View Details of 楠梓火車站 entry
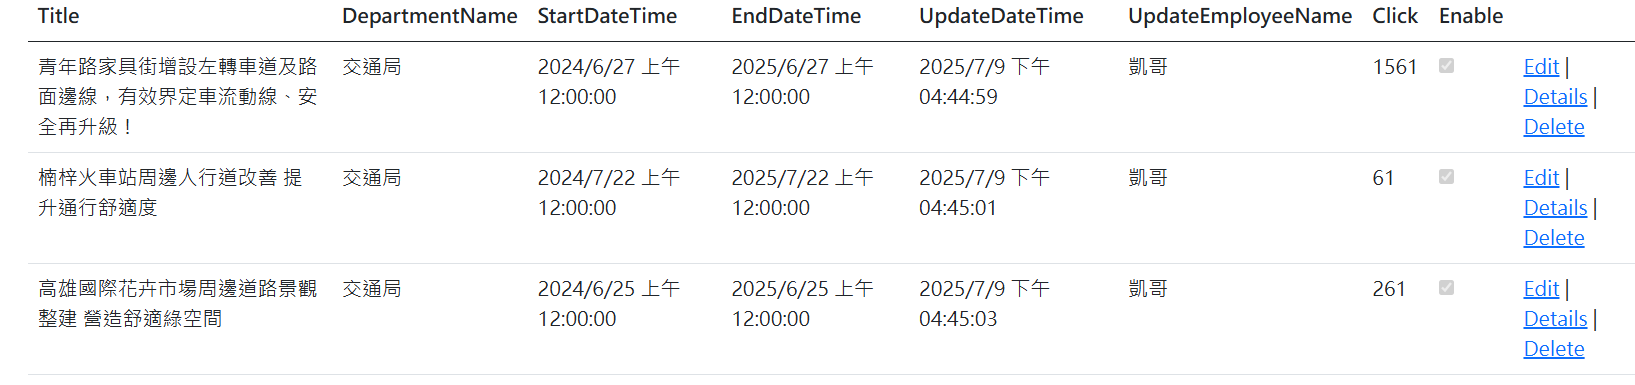Image resolution: width=1635 pixels, height=385 pixels. [1555, 208]
